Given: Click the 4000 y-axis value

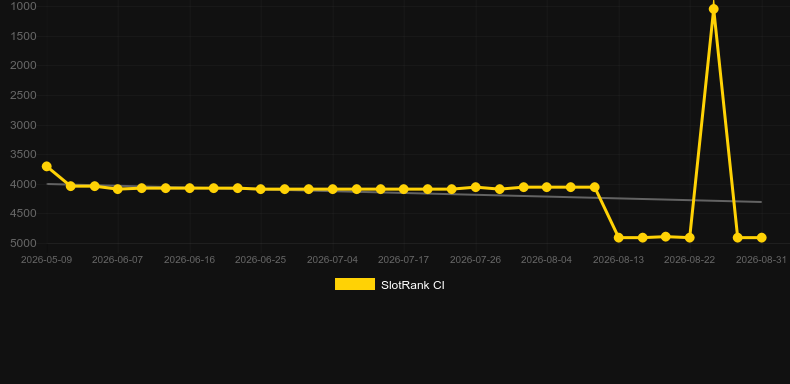Looking at the screenshot, I should point(23,184).
